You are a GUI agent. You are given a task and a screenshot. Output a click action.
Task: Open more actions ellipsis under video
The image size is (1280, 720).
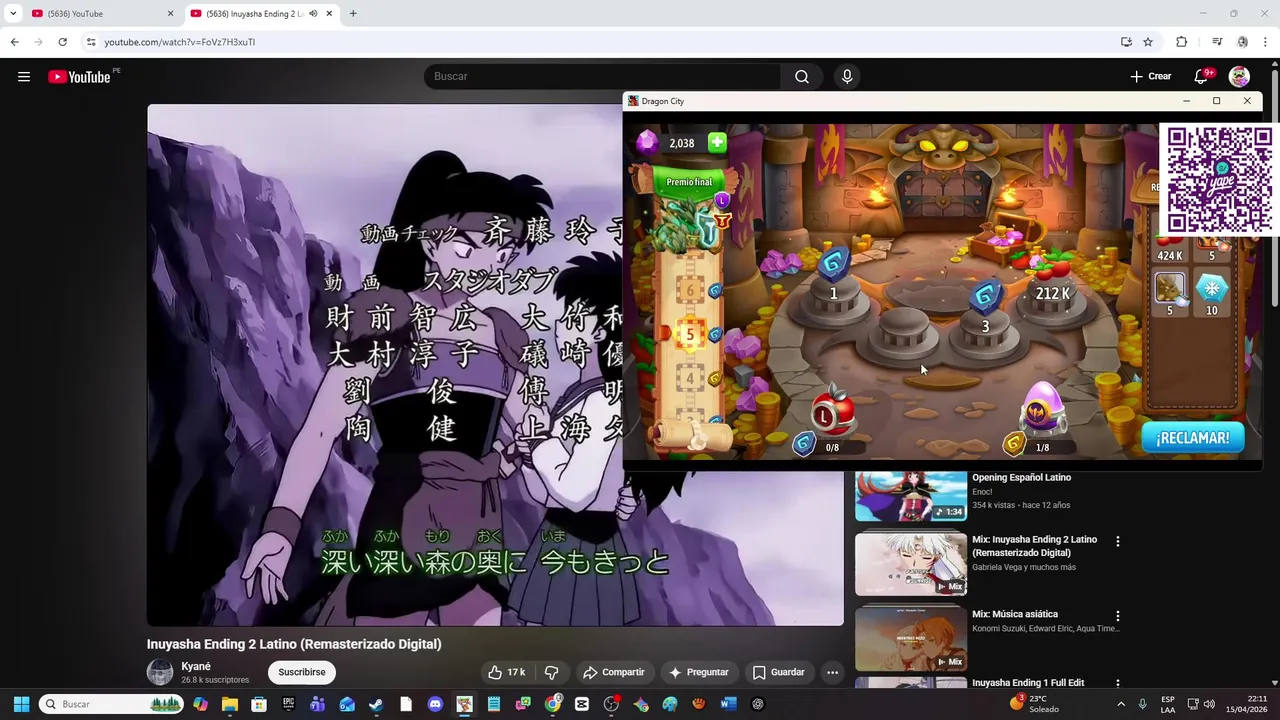click(832, 672)
